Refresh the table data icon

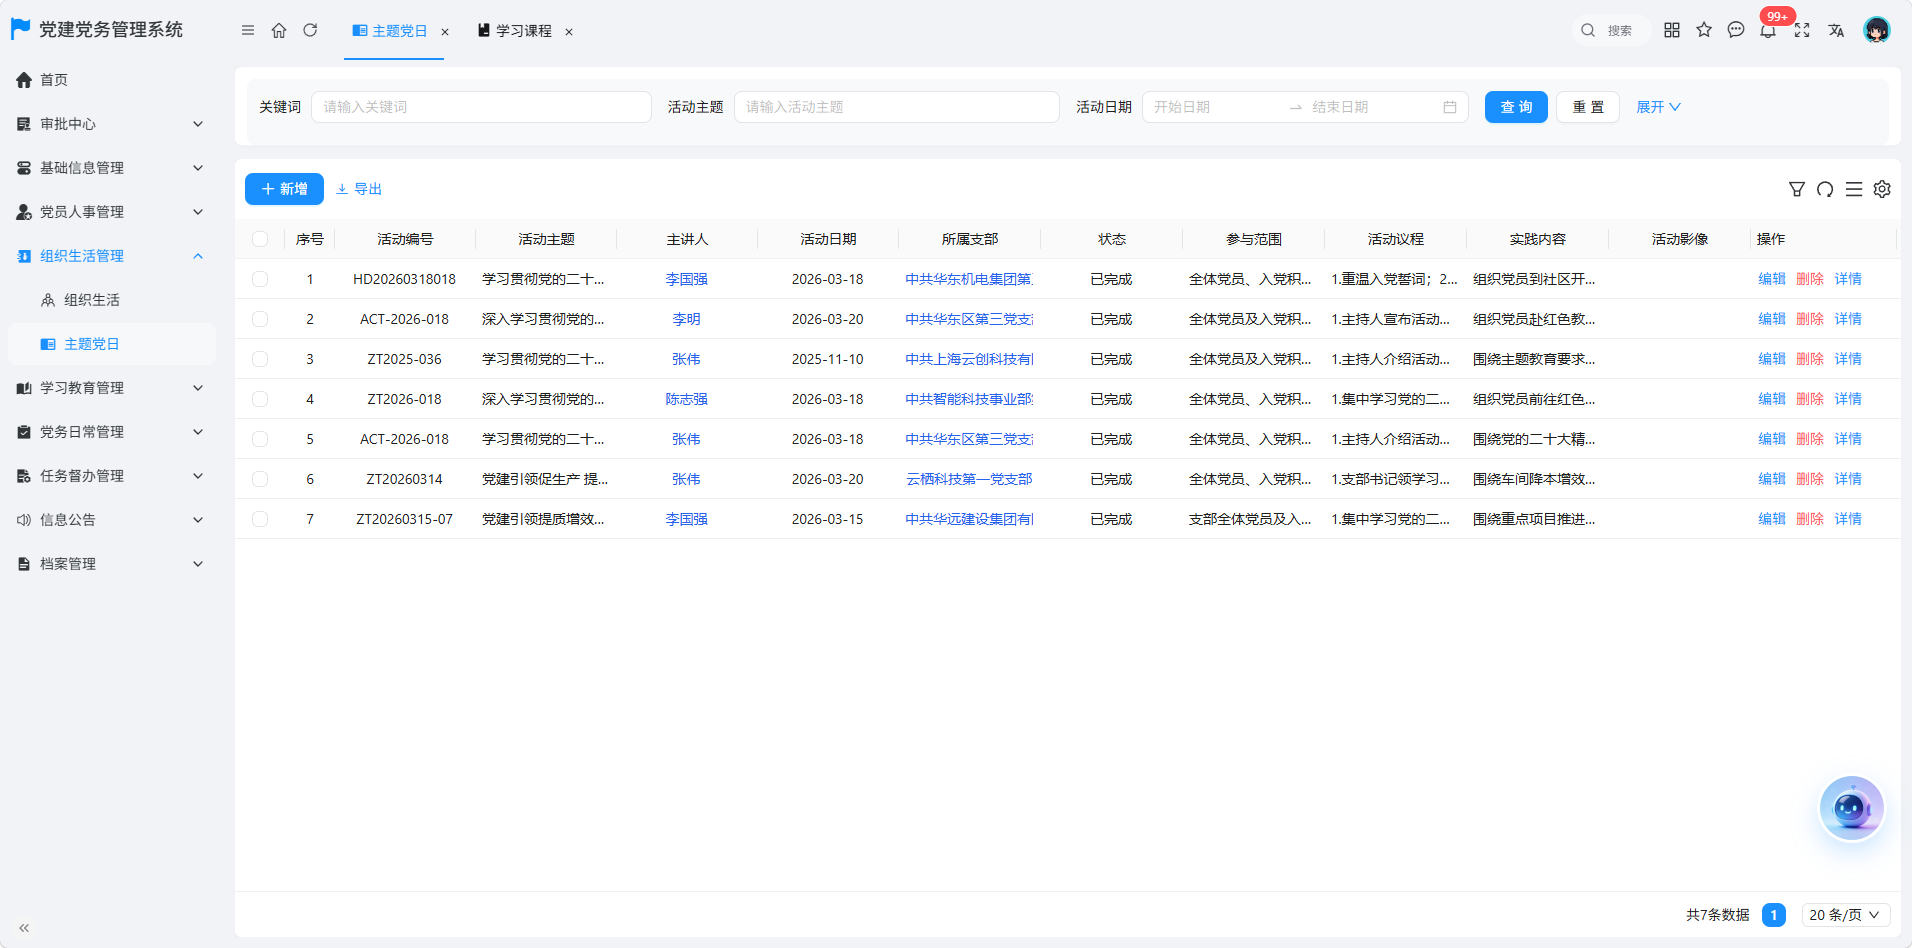pos(1825,189)
